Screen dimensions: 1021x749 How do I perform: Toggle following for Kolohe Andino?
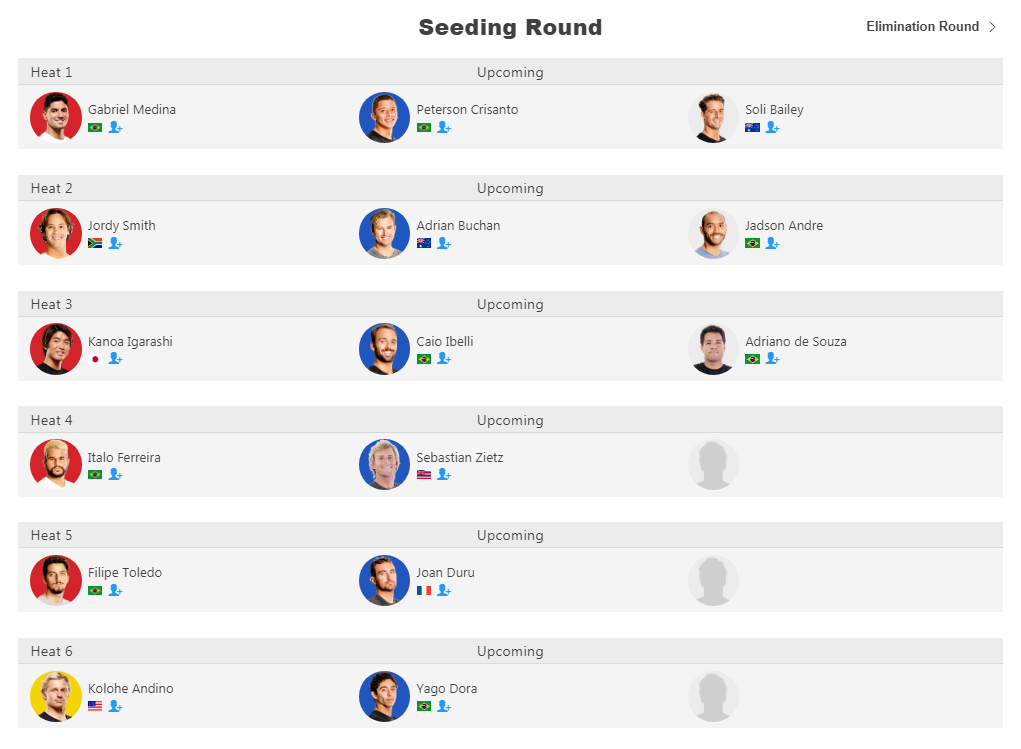(115, 706)
